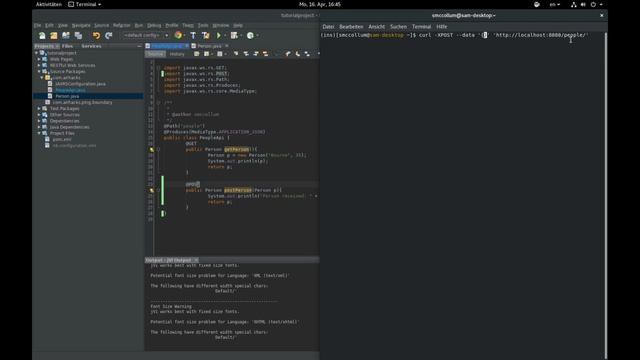
Task: Open the Datei menu in terminal
Action: [328, 27]
